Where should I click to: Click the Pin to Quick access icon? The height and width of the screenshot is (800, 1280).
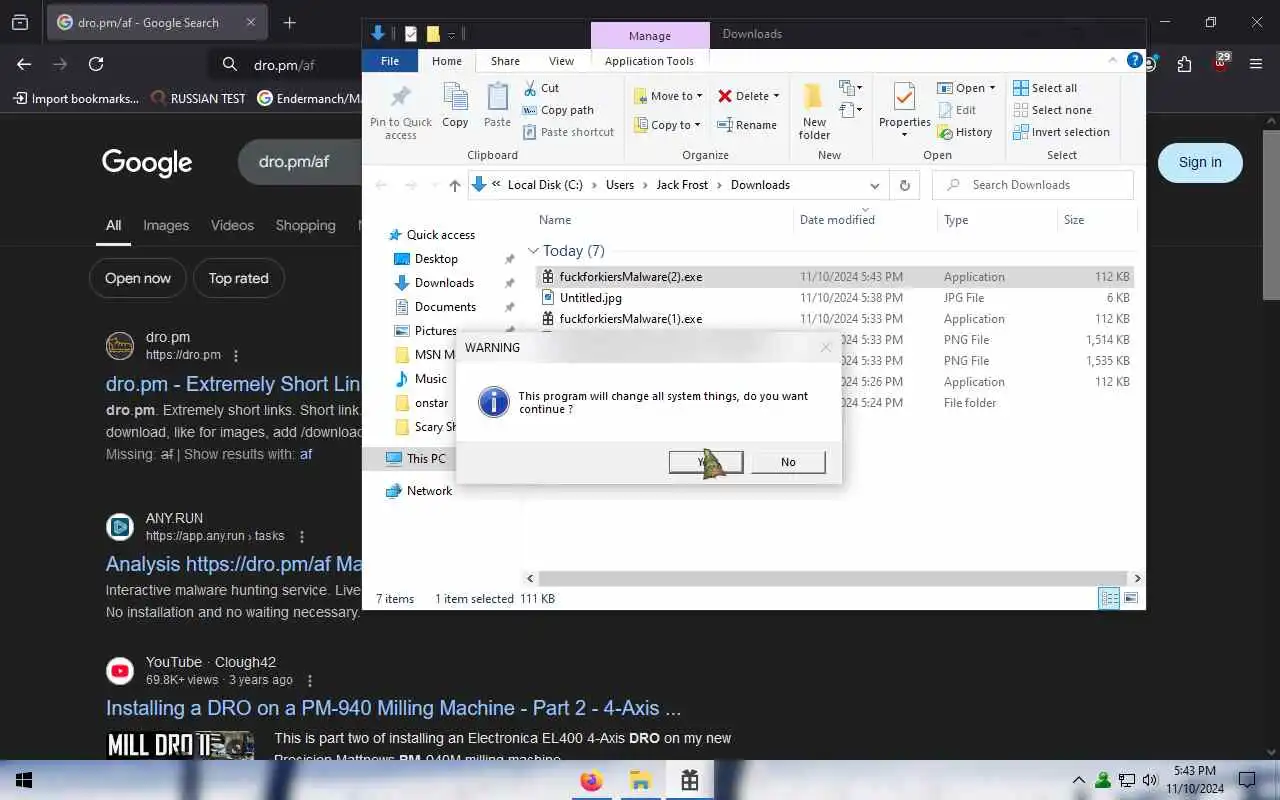401,97
